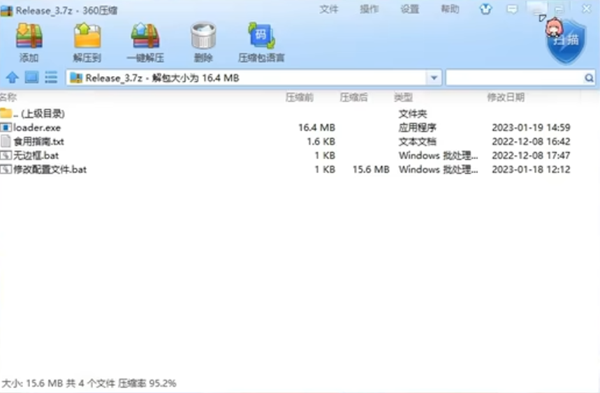The height and width of the screenshot is (393, 600).
Task: Open the feedback message icon in title bar
Action: pos(512,9)
